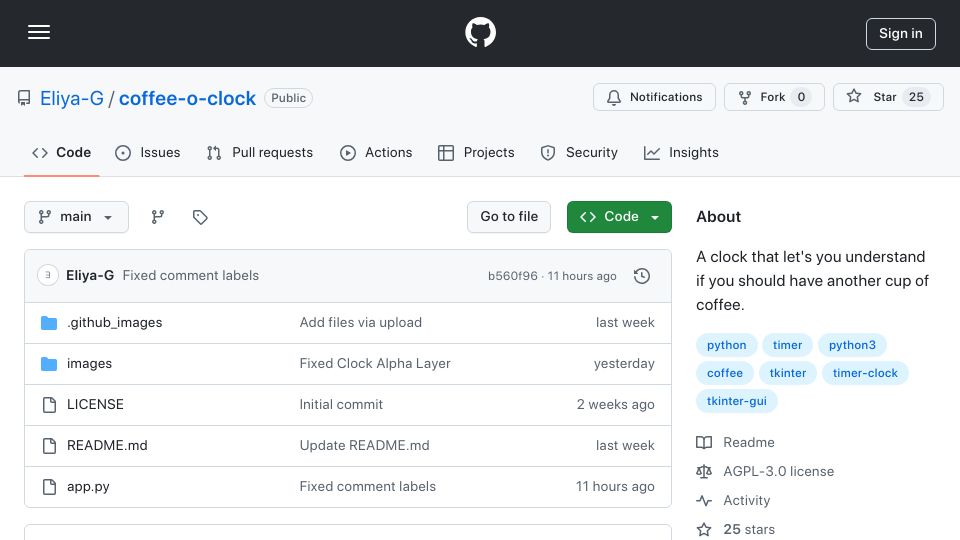Click the star icon beside 25 stars

704,530
